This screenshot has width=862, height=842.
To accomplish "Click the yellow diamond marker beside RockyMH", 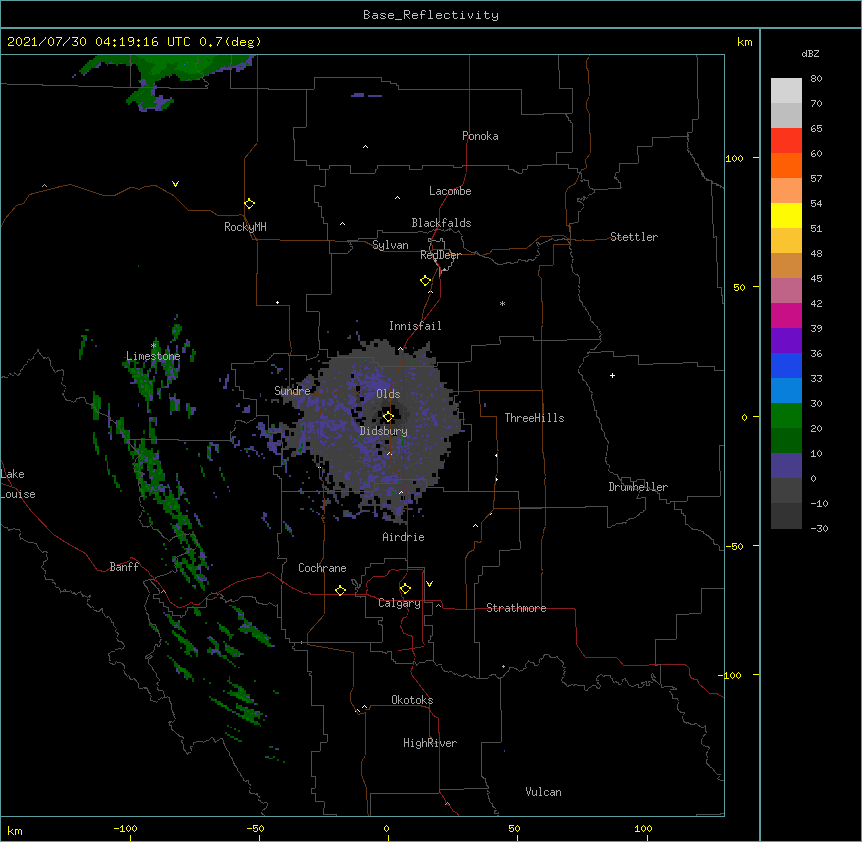I will 250,204.
